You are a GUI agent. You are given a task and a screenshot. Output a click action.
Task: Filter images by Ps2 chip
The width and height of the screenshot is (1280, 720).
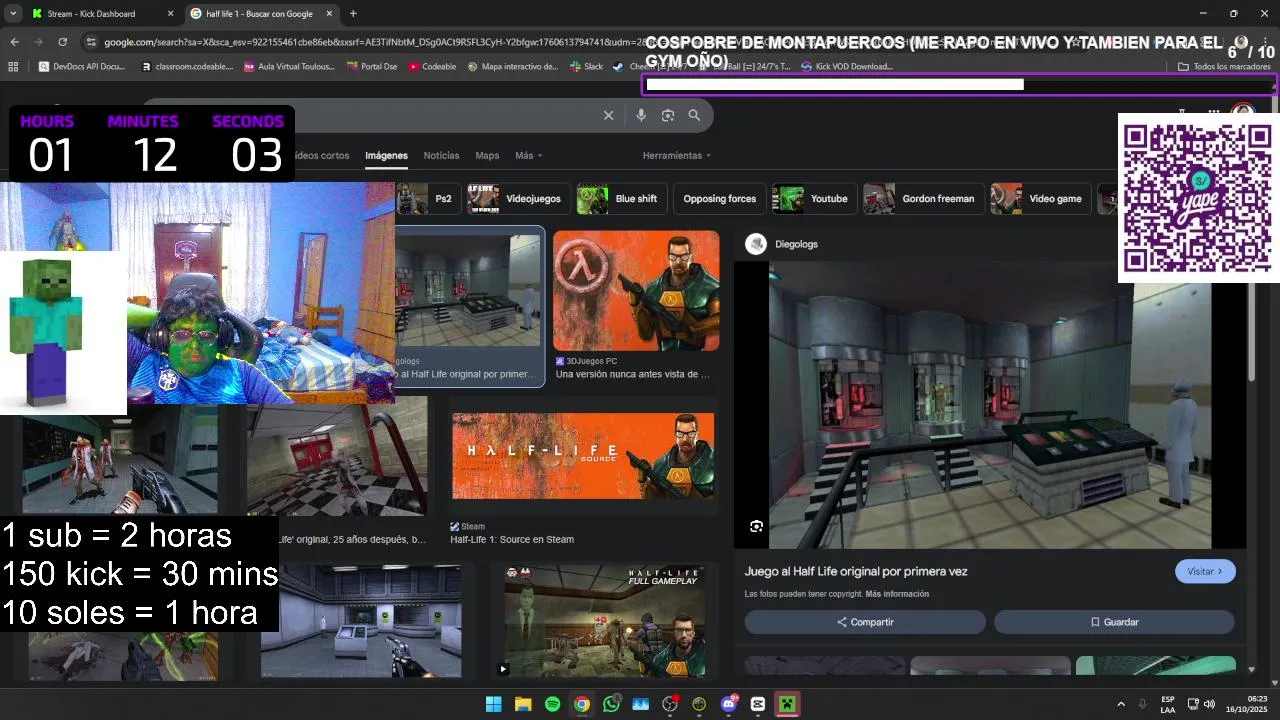point(429,198)
